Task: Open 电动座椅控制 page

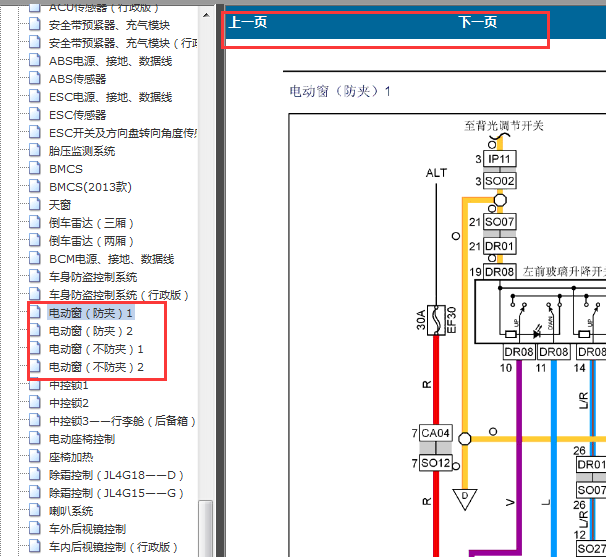Action: click(x=82, y=439)
